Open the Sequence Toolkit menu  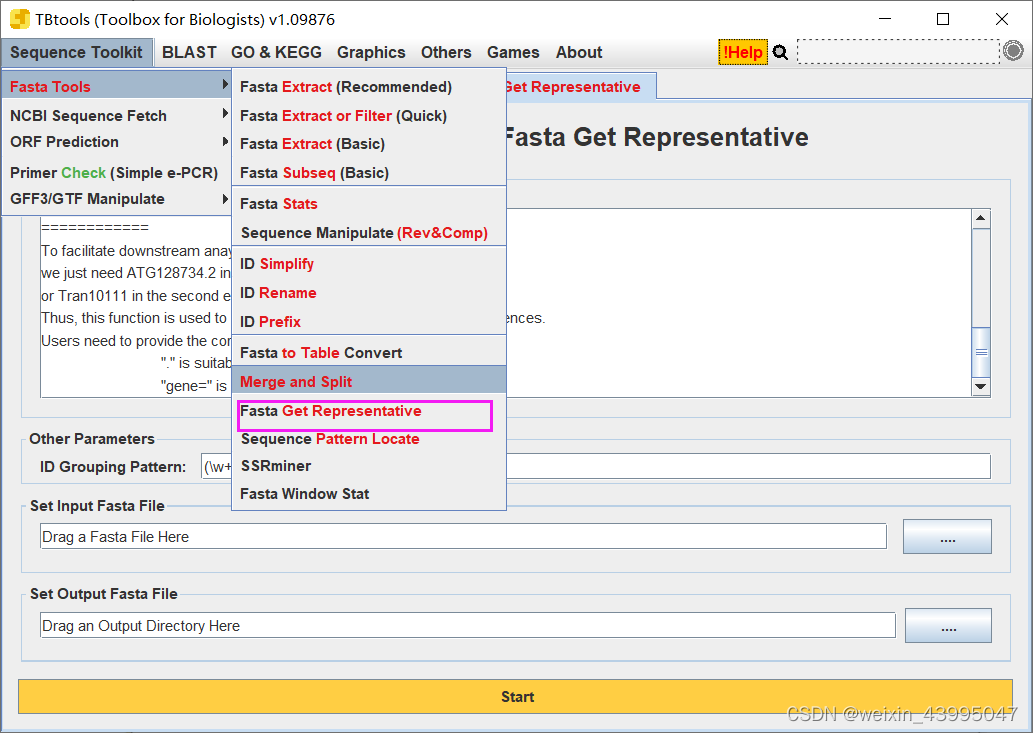(76, 53)
